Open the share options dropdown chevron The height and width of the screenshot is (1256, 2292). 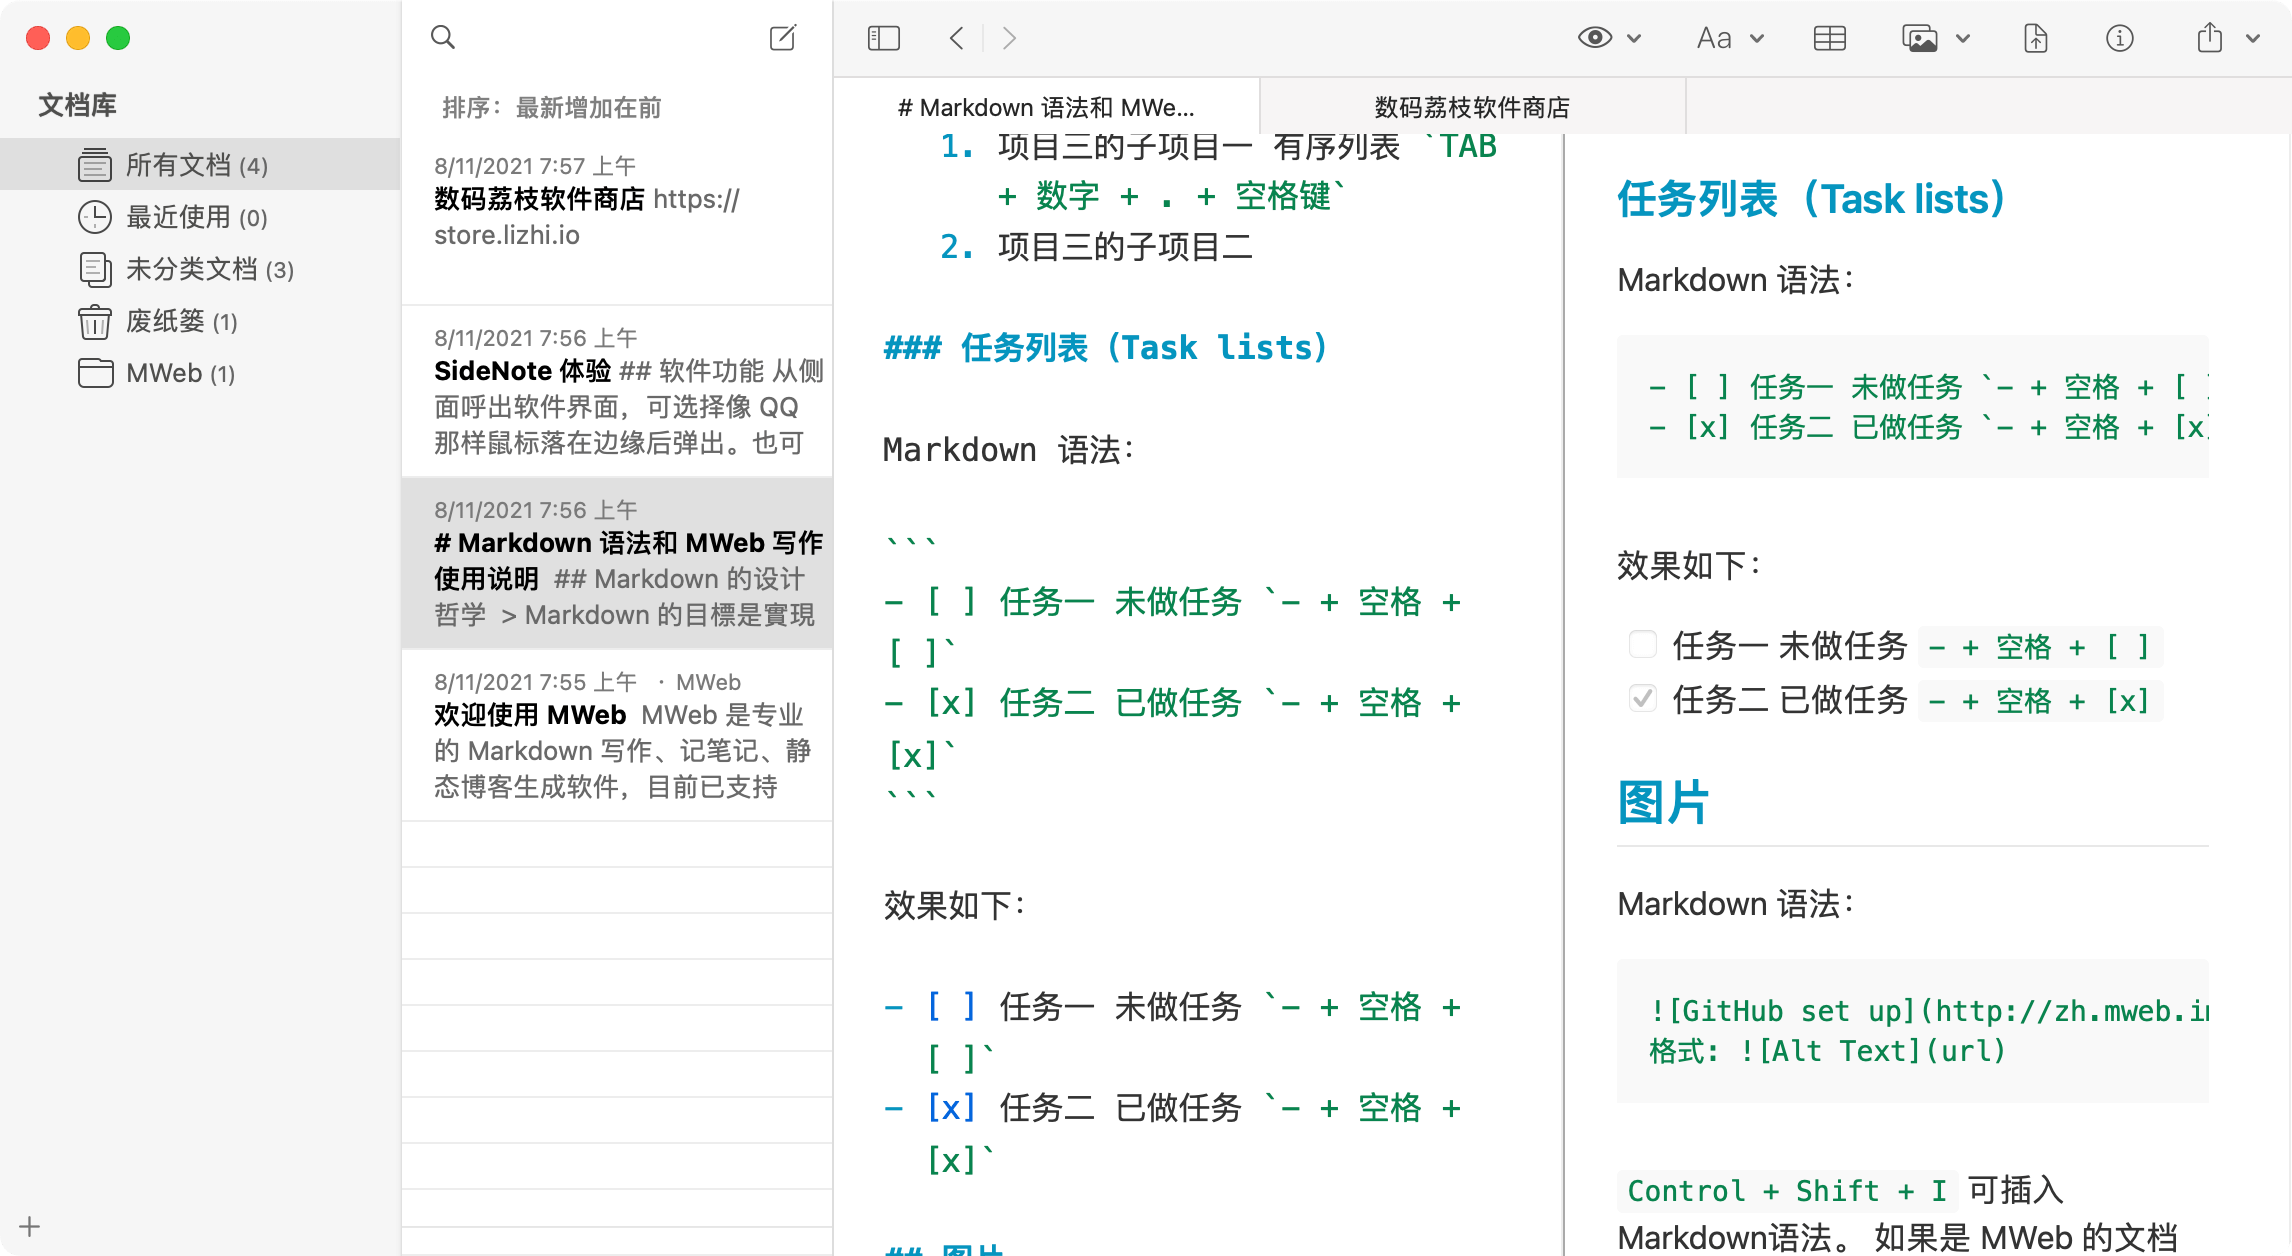click(2251, 37)
